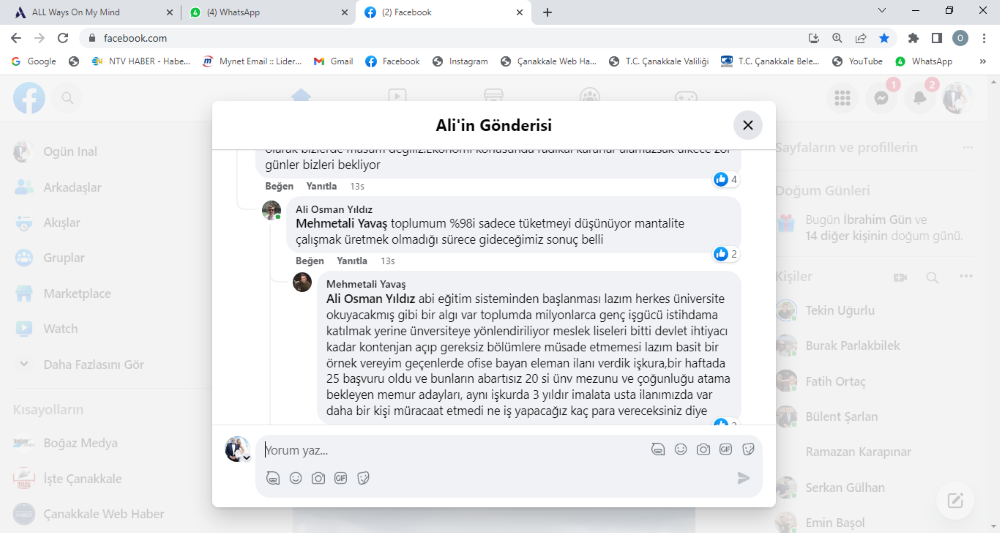Viewport: 1000px width, 533px height.
Task: Open the zoom magnifier in address bar
Action: [x=837, y=38]
